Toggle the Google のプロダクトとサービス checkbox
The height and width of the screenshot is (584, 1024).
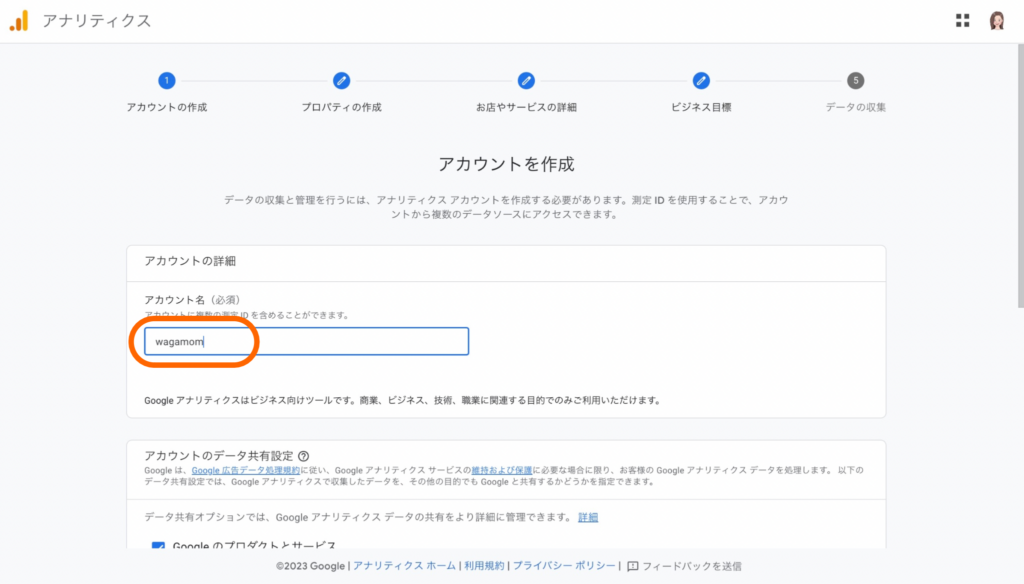(158, 547)
